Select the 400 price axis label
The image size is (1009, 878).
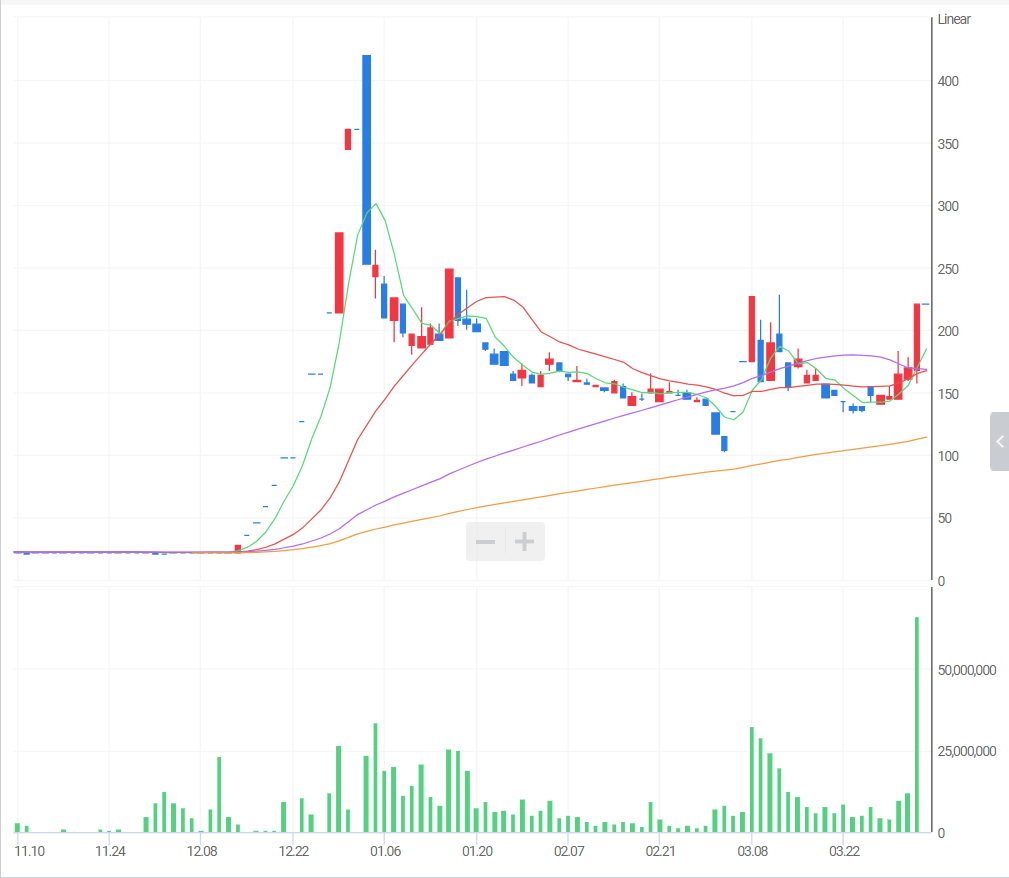coord(948,81)
